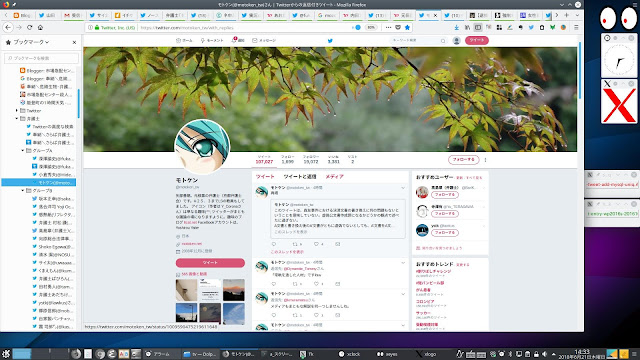Switch to the Gmail tab
The height and width of the screenshot is (360, 640).
click(x=73, y=16)
